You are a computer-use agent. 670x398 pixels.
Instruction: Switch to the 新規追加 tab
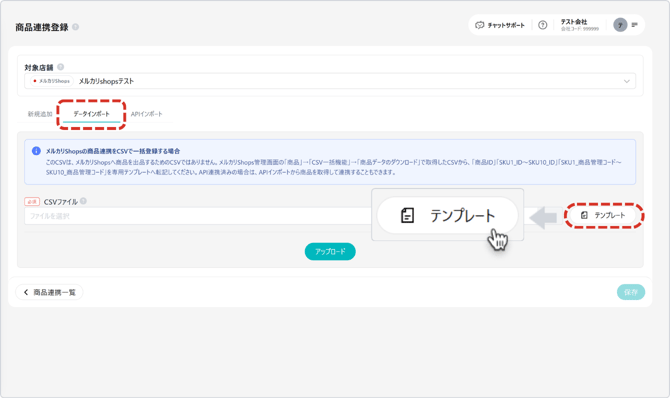tap(40, 114)
